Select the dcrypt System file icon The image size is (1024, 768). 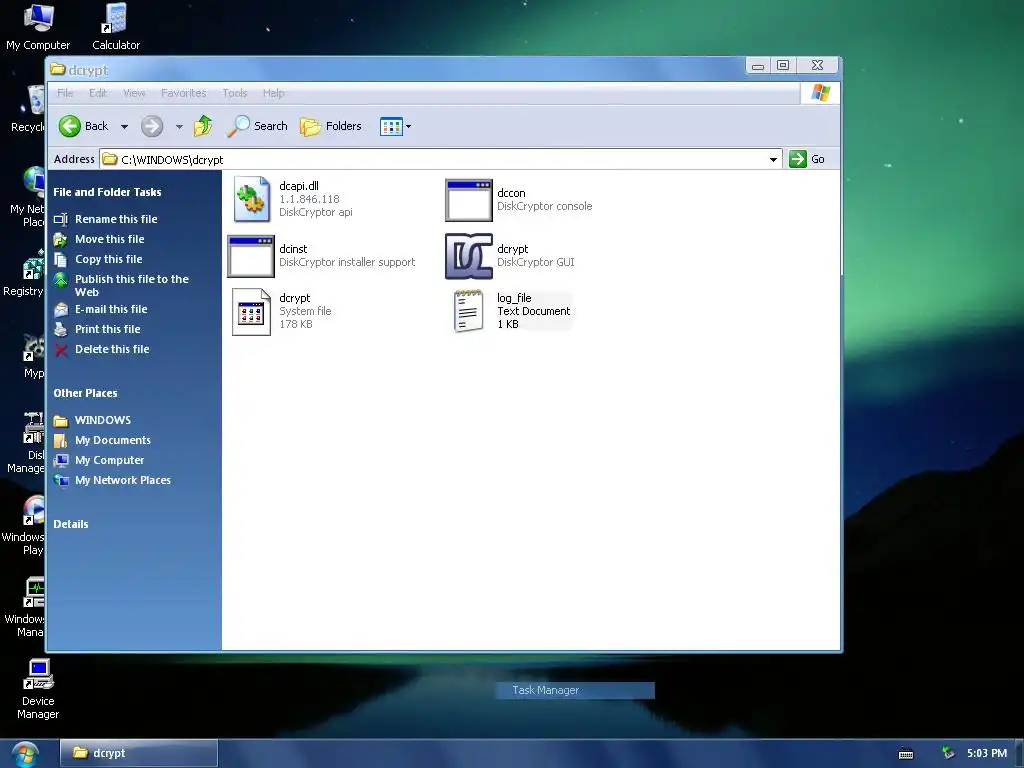251,312
